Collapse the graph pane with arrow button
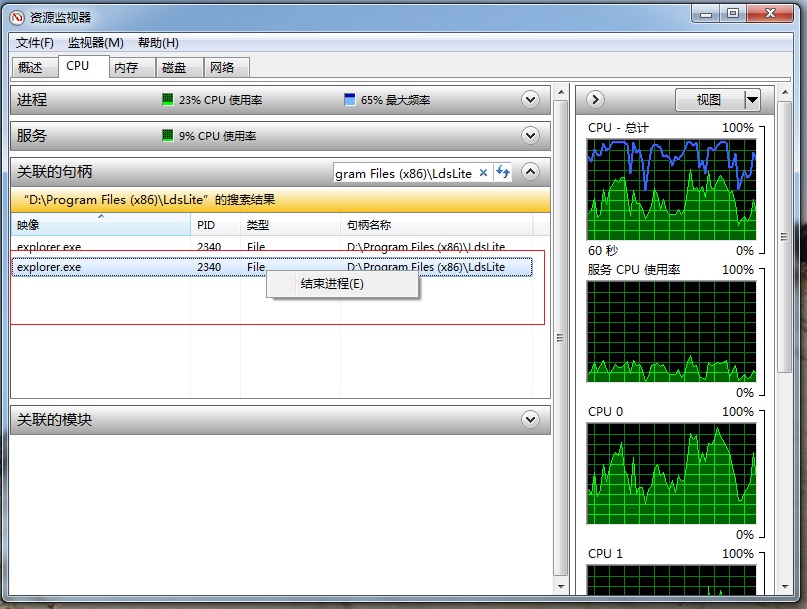Image resolution: width=807 pixels, height=609 pixels. [595, 99]
